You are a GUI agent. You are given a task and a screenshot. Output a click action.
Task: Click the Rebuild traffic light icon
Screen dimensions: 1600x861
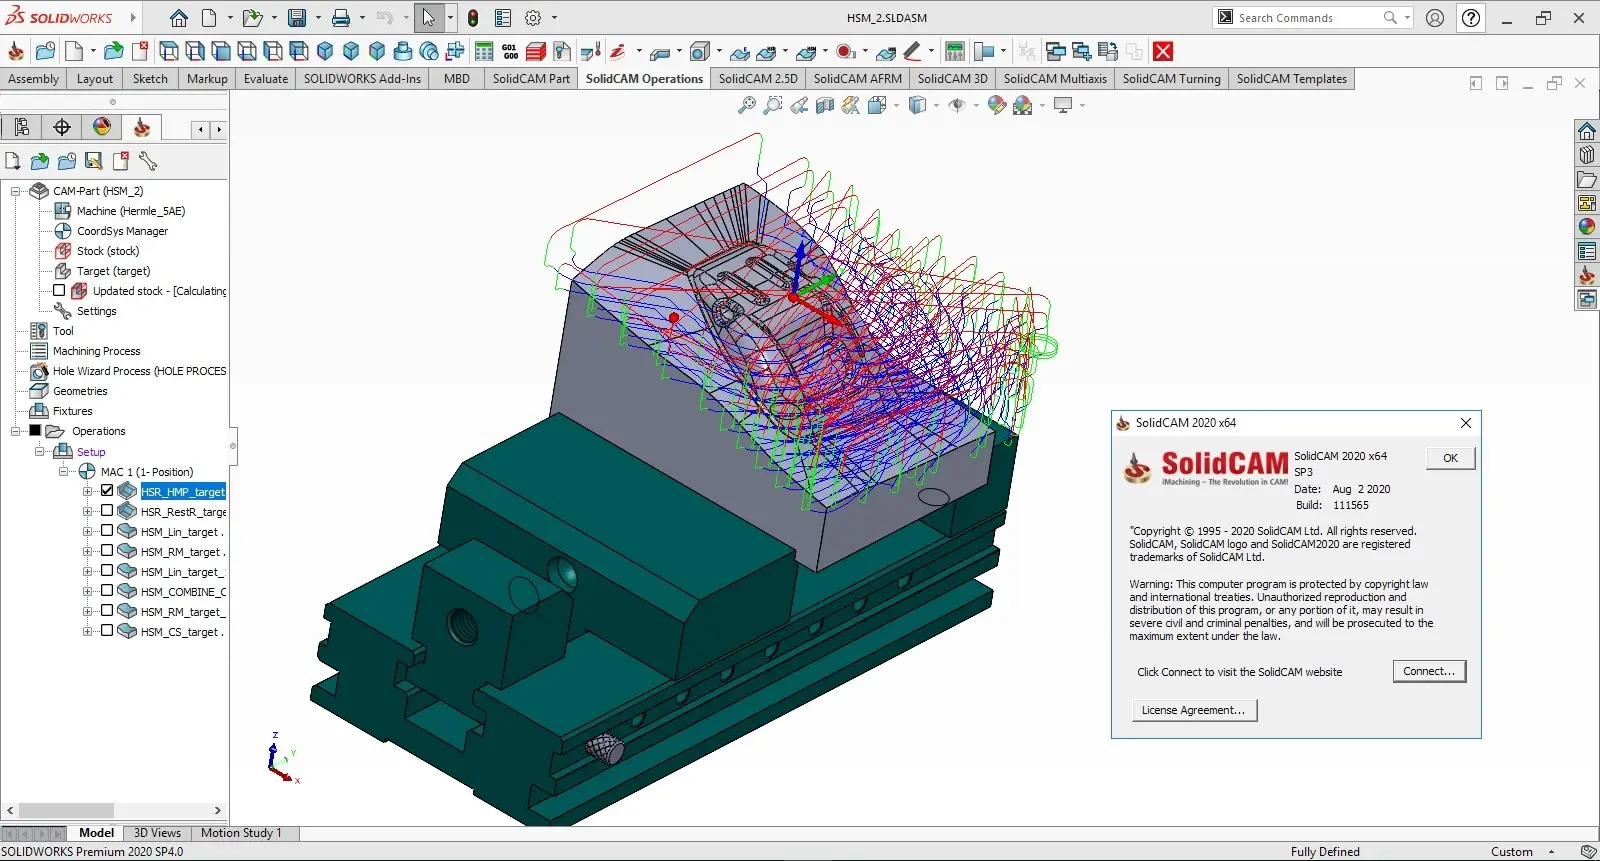coord(472,18)
